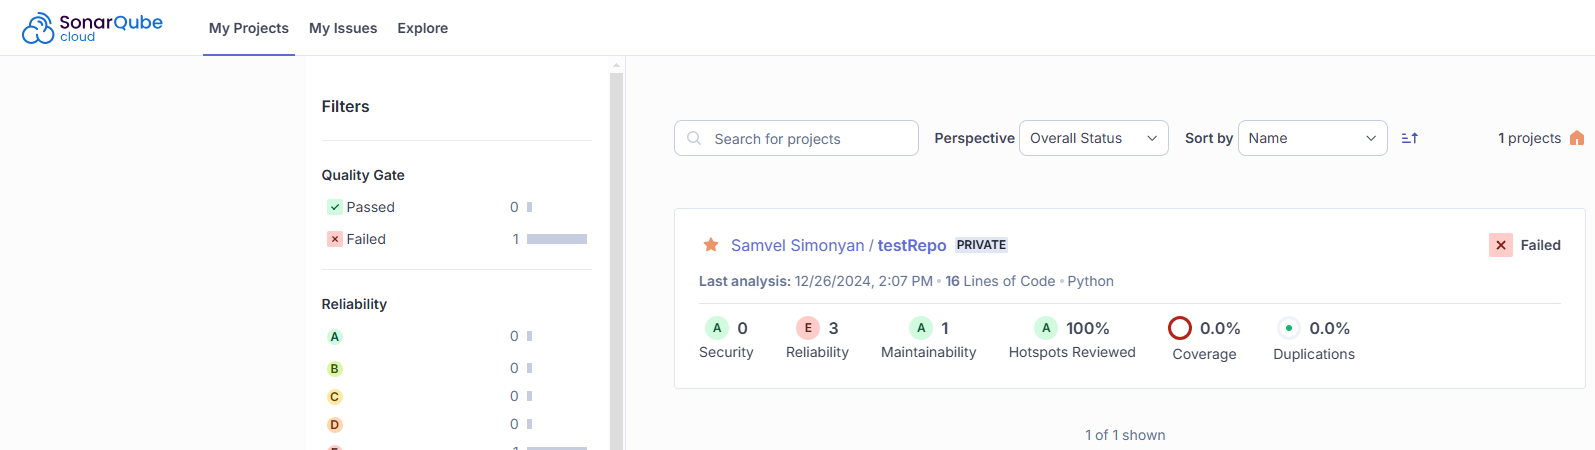
Task: Filter Reliability by rating C
Action: coord(335,397)
